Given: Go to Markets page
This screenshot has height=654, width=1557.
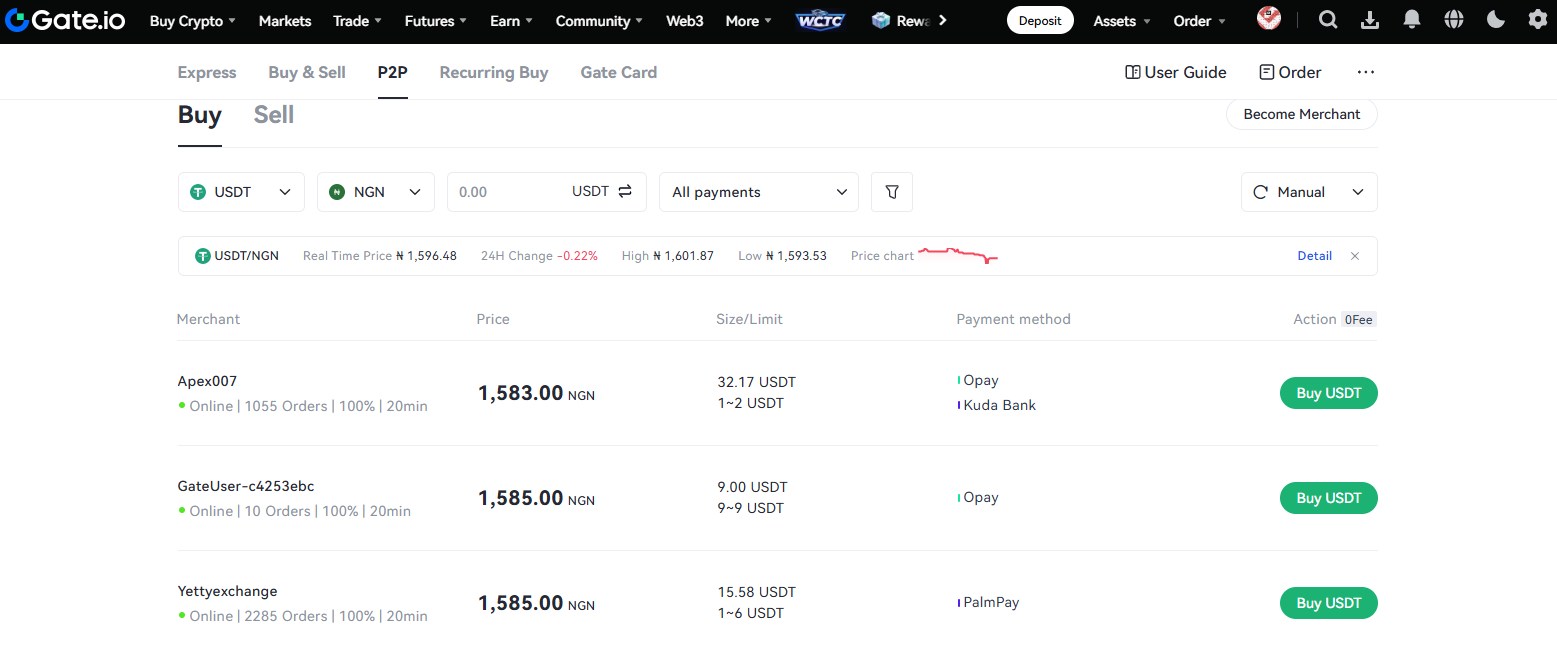Looking at the screenshot, I should 285,21.
